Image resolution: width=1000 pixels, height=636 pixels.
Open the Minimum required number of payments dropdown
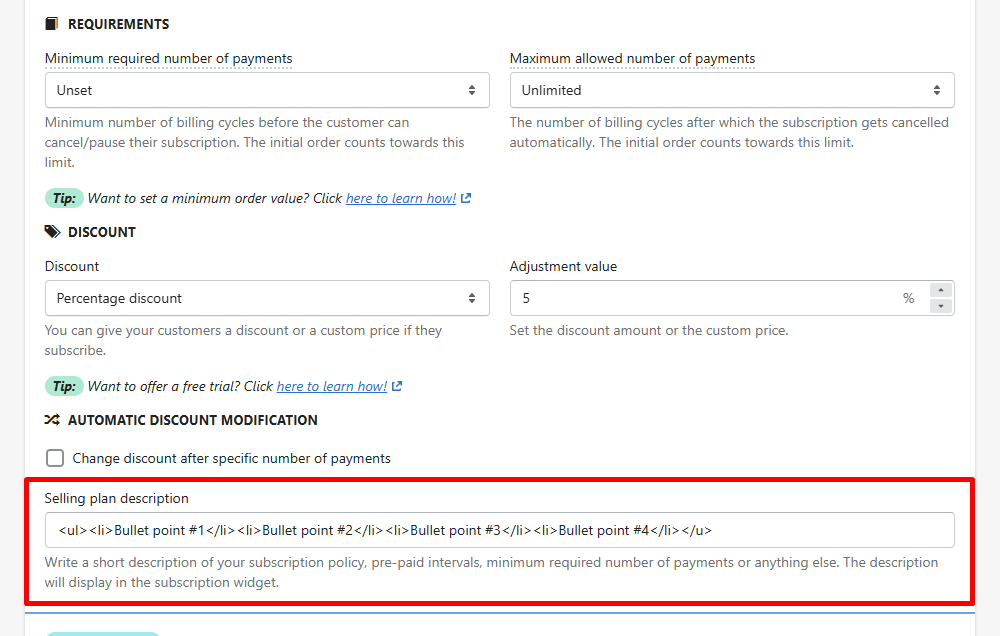click(267, 90)
